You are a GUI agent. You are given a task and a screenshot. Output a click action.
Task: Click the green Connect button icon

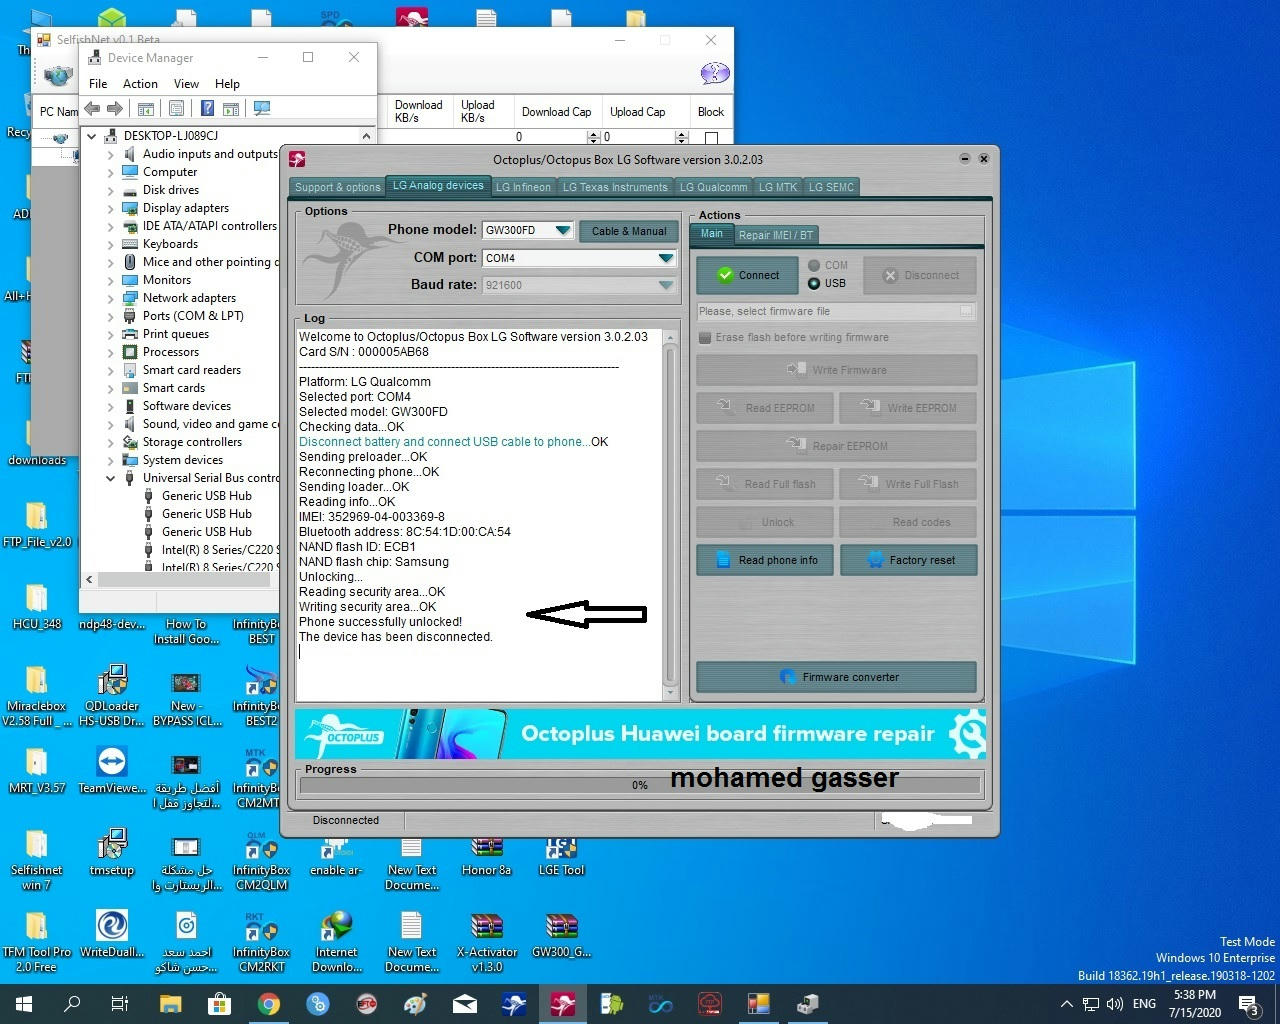tap(726, 275)
